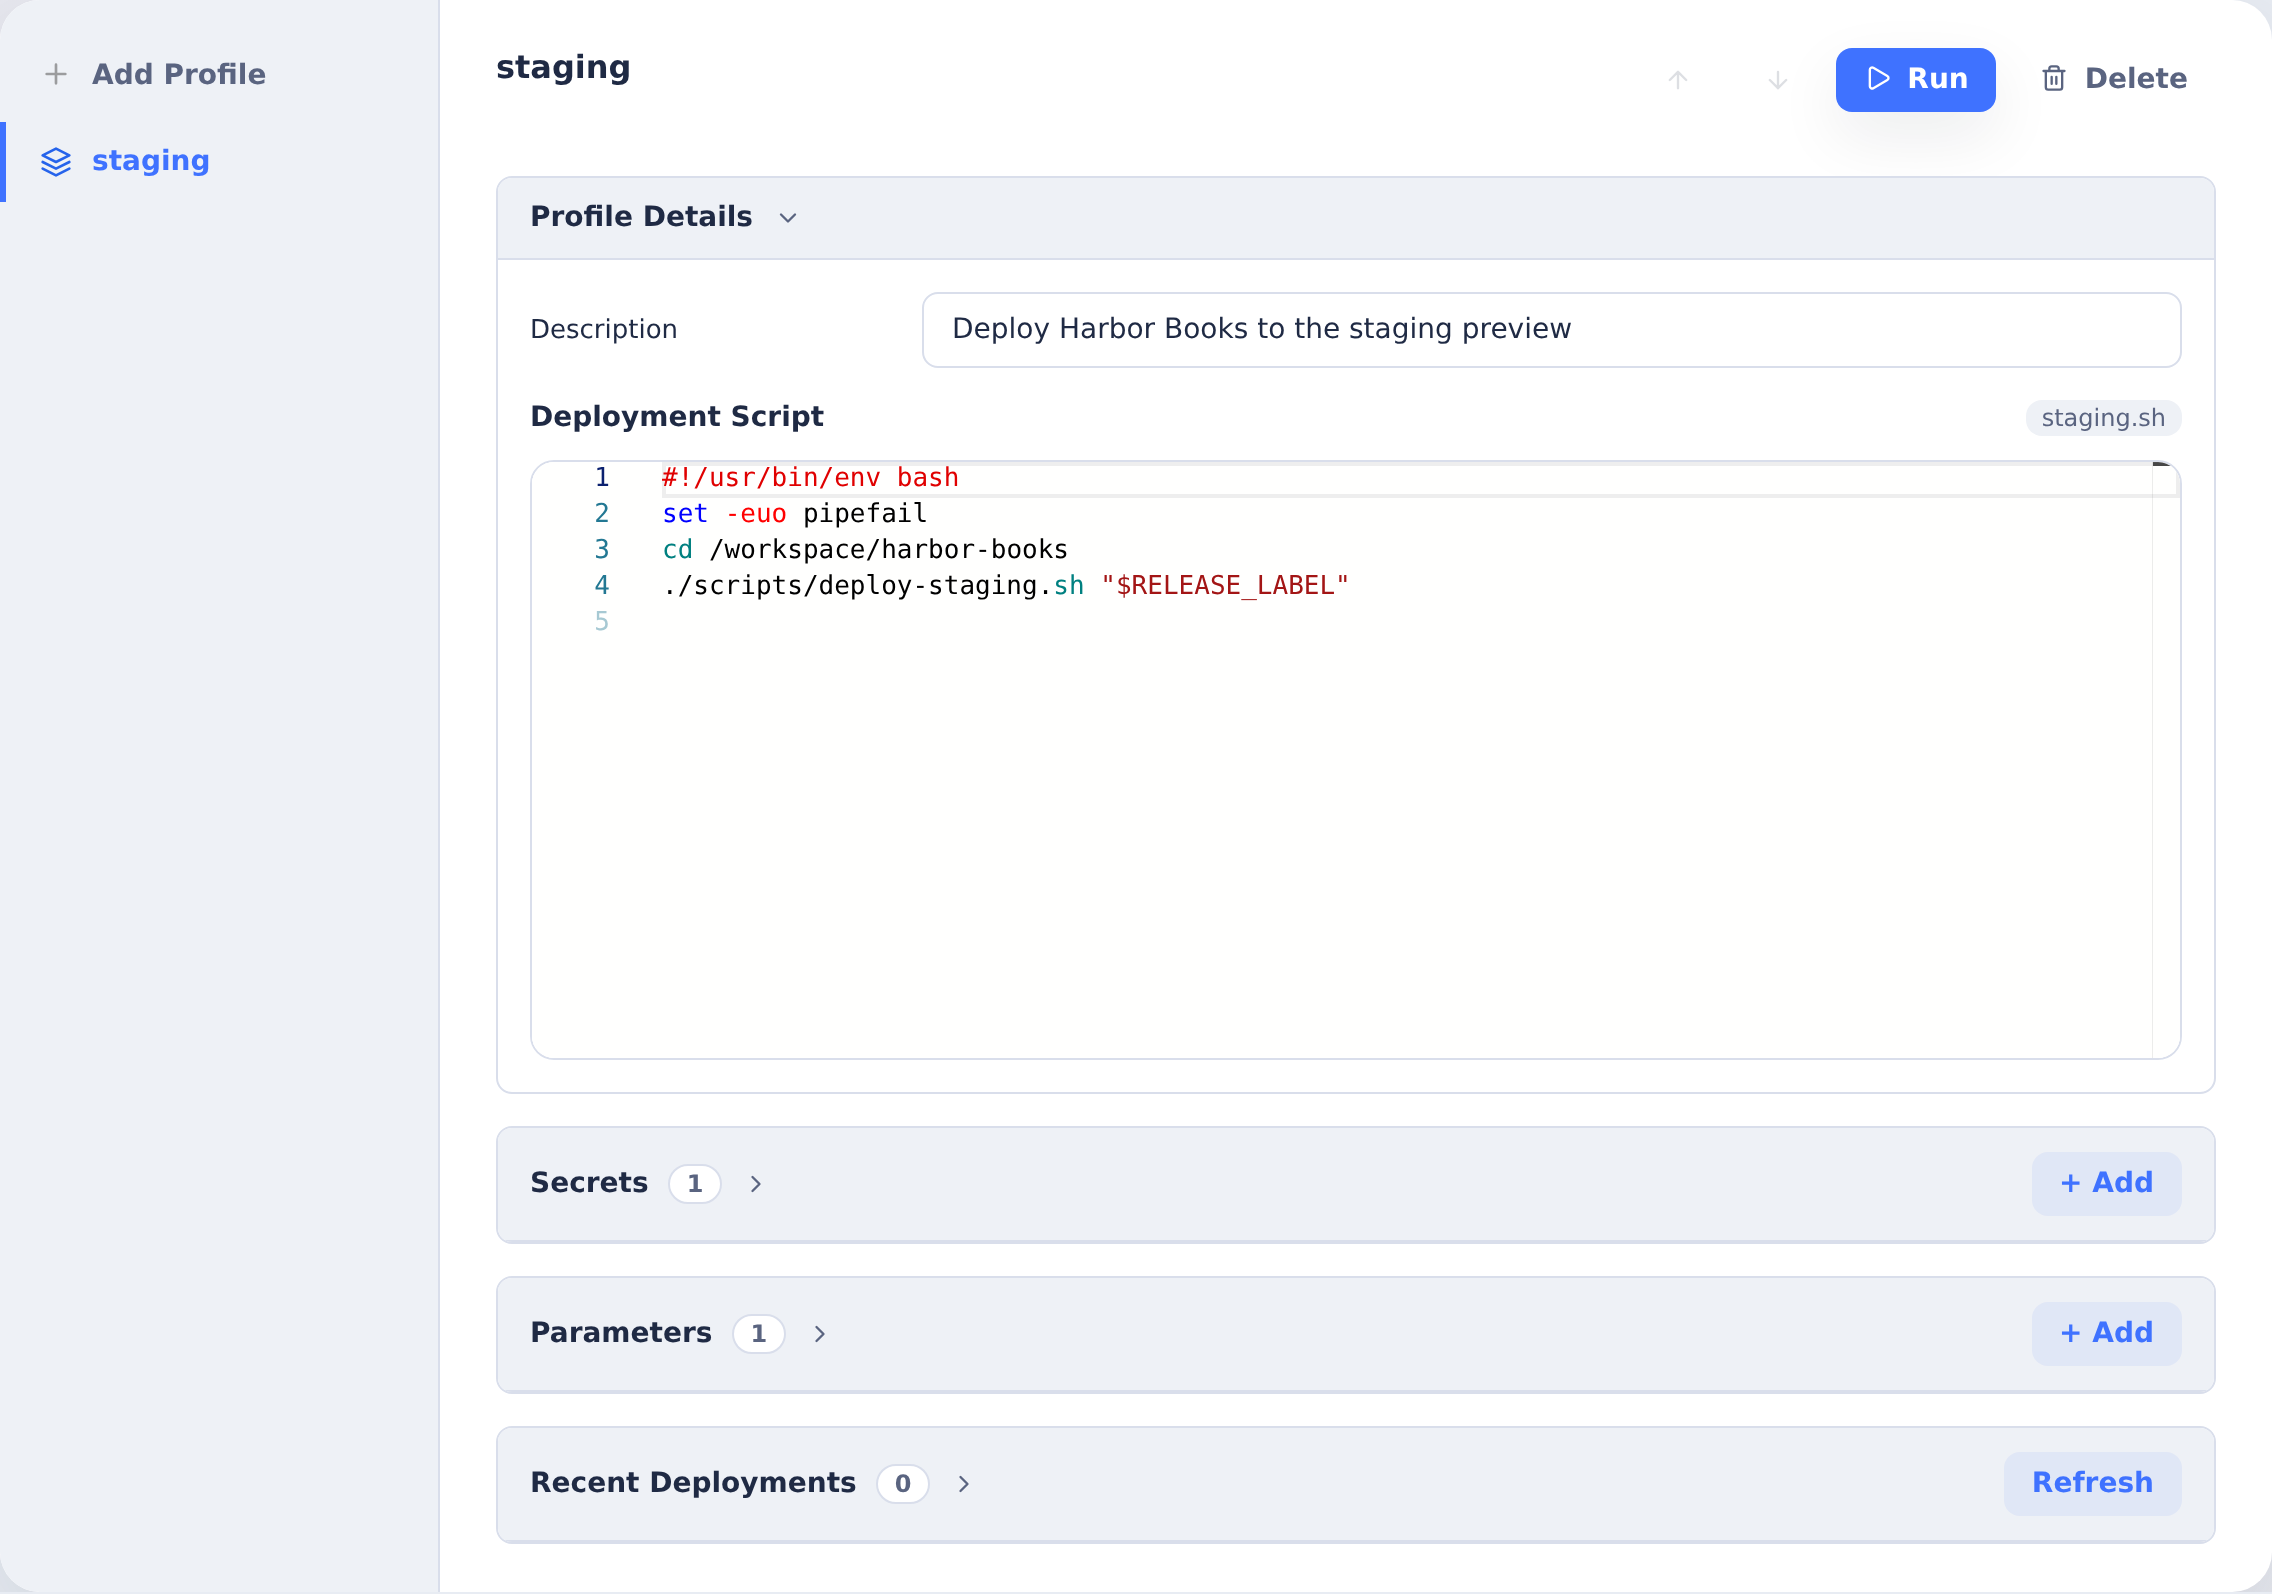Delete the staging profile

[2114, 79]
